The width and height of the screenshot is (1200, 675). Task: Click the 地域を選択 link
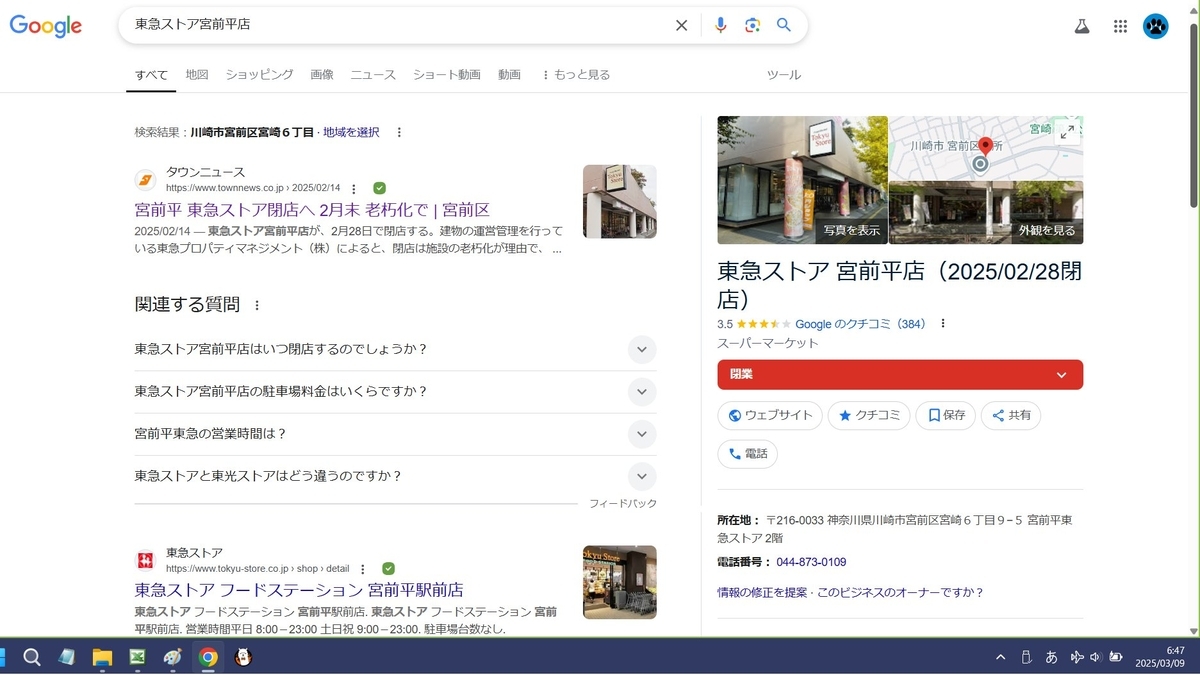coord(351,132)
